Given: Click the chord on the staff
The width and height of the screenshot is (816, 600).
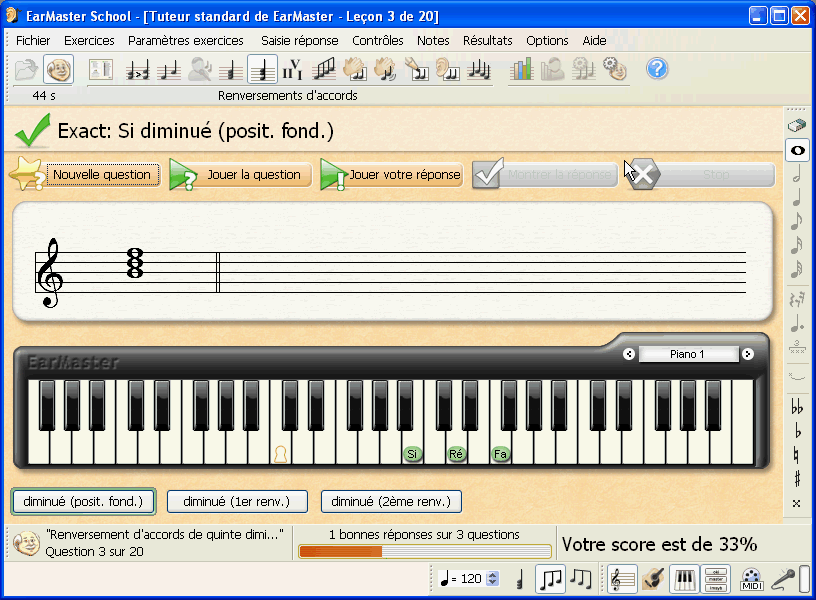Looking at the screenshot, I should pyautogui.click(x=135, y=263).
